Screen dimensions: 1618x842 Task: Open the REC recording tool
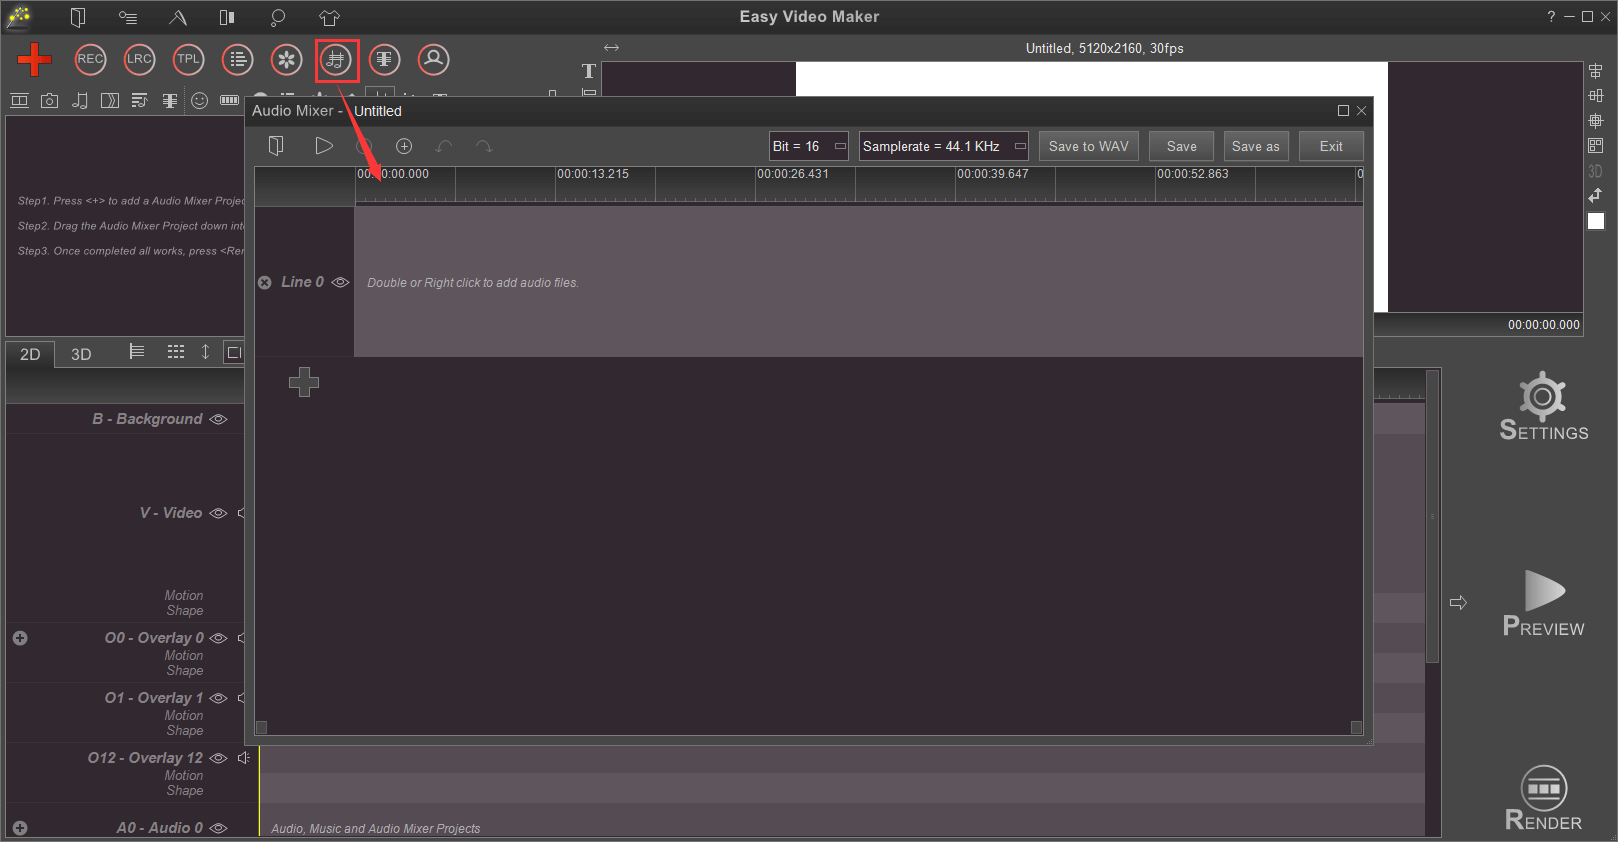[90, 59]
